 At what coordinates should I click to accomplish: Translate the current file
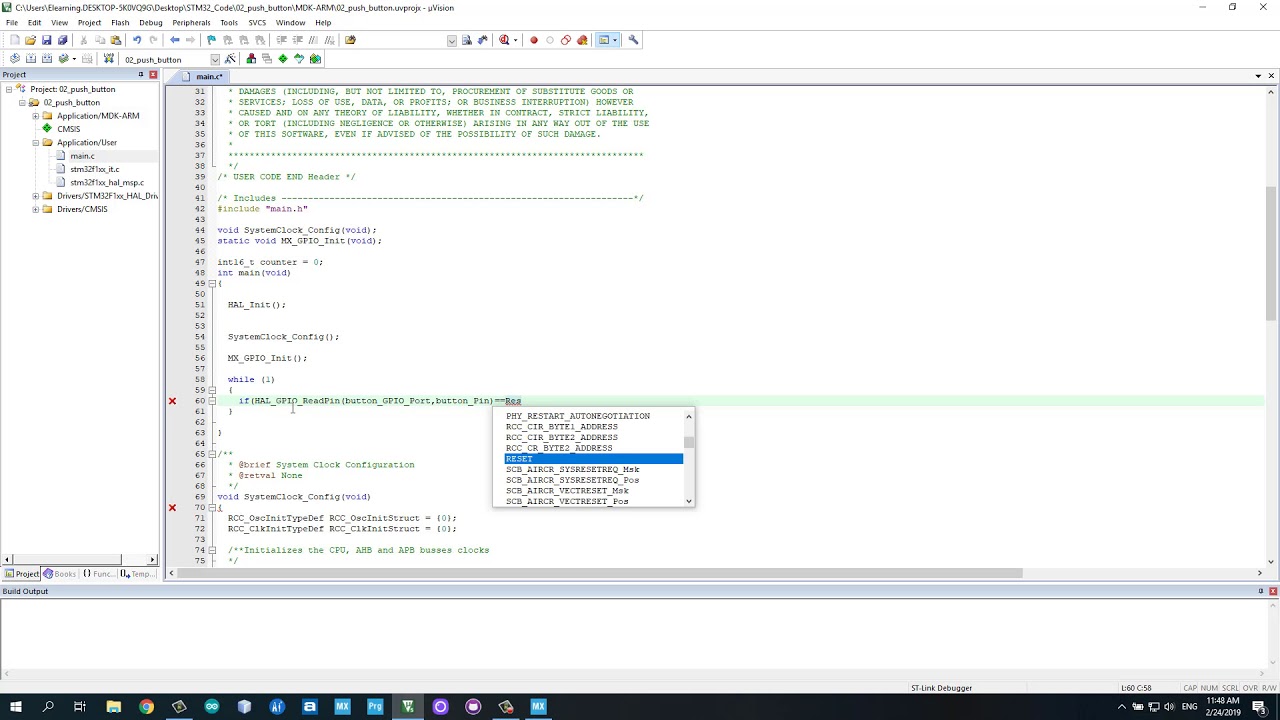pyautogui.click(x=14, y=59)
